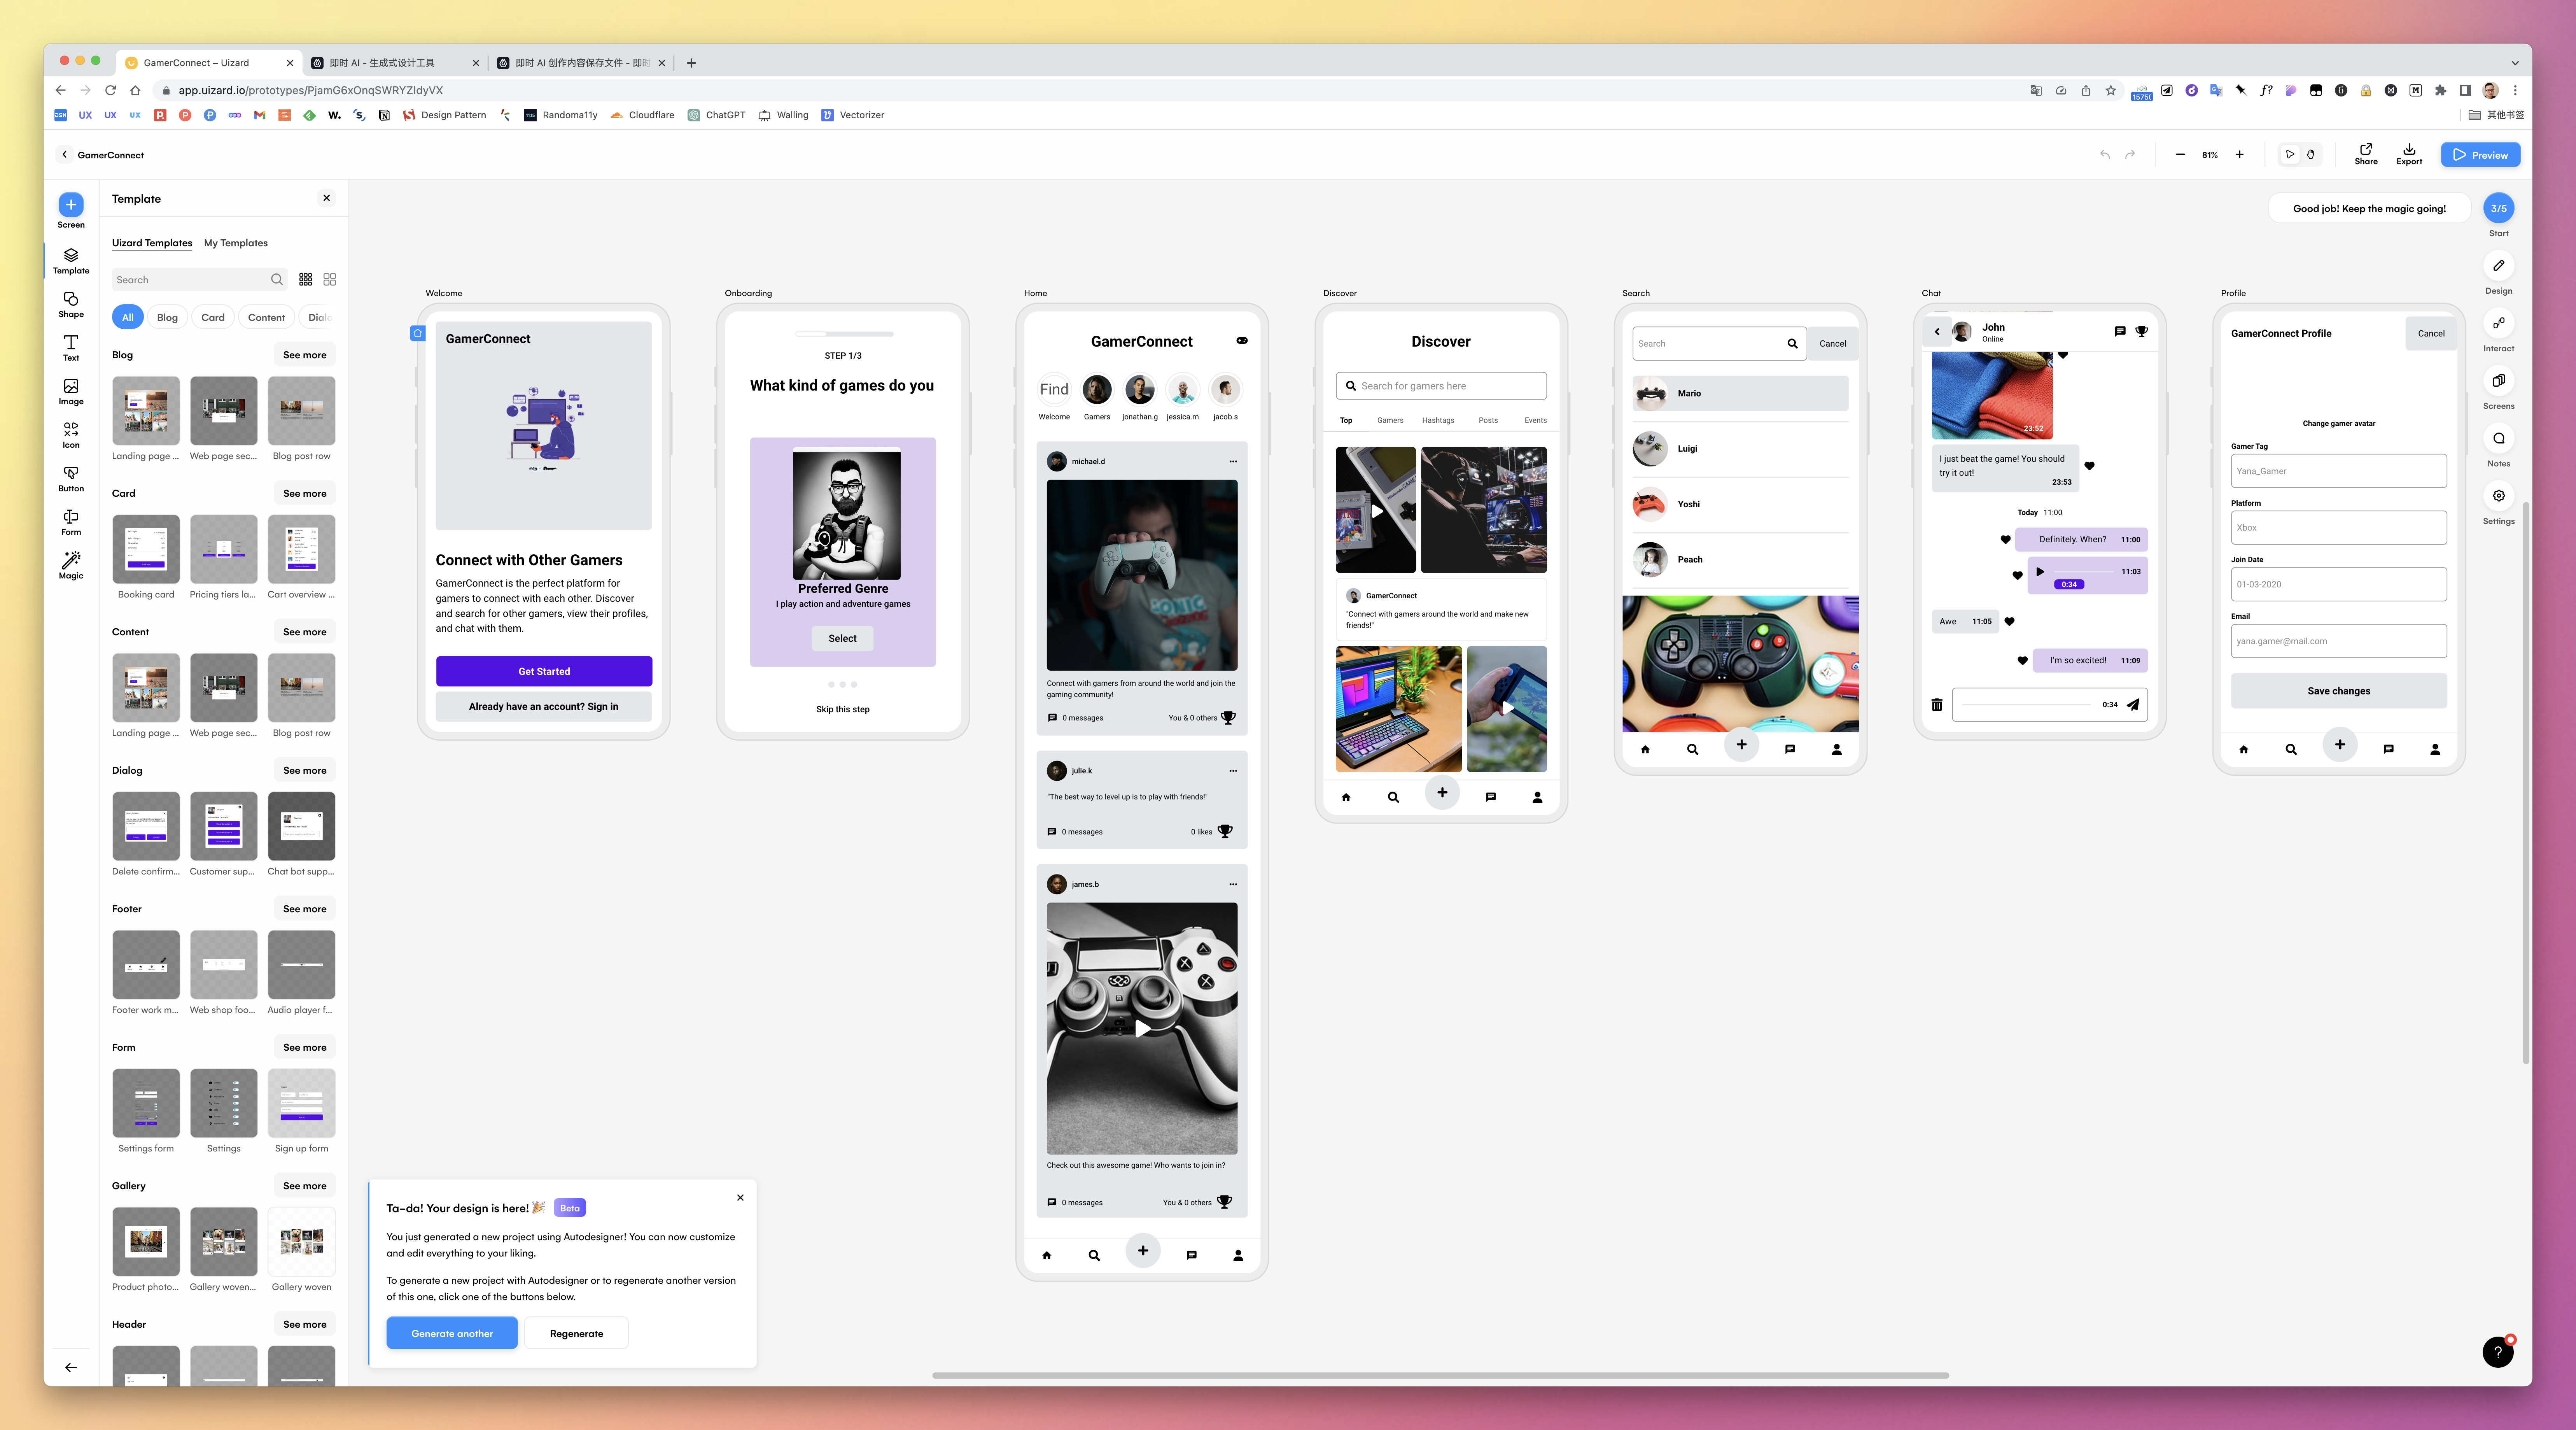The width and height of the screenshot is (2576, 1430).
Task: Go back from GamerConnect project
Action: tap(65, 155)
